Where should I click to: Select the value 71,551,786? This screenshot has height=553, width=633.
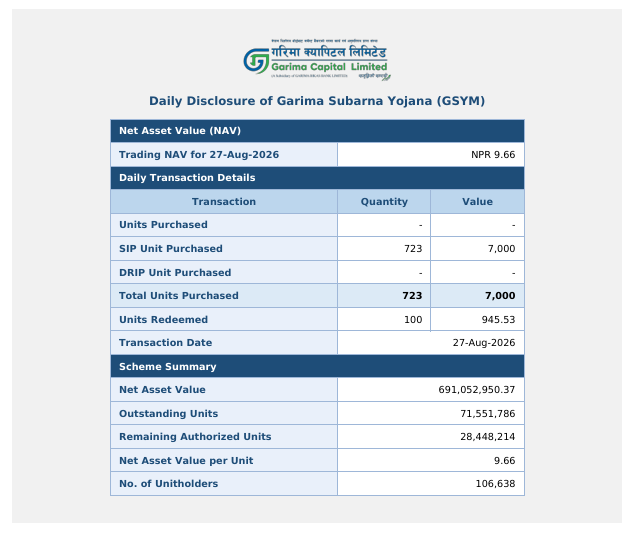[488, 414]
